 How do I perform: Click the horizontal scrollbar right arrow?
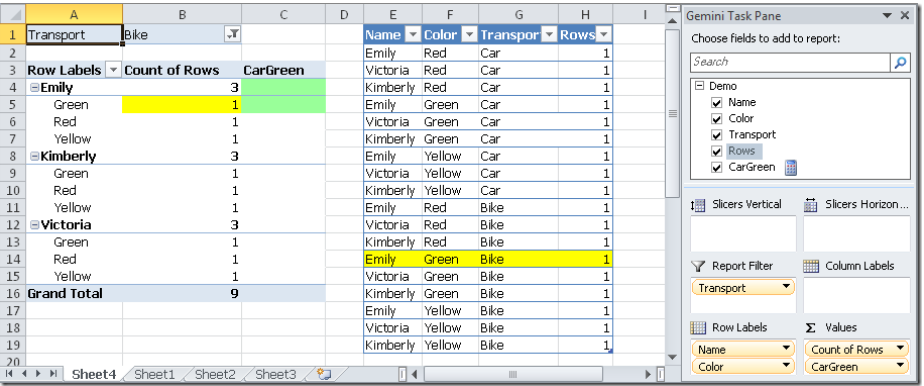point(648,374)
